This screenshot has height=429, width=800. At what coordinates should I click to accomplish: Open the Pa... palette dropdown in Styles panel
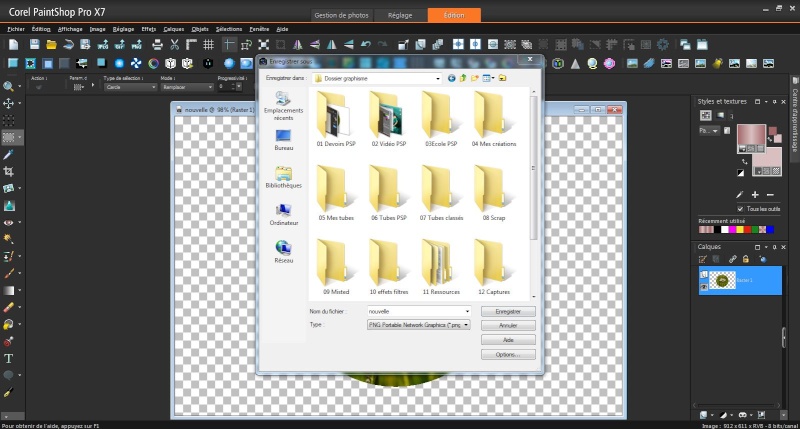click(709, 131)
